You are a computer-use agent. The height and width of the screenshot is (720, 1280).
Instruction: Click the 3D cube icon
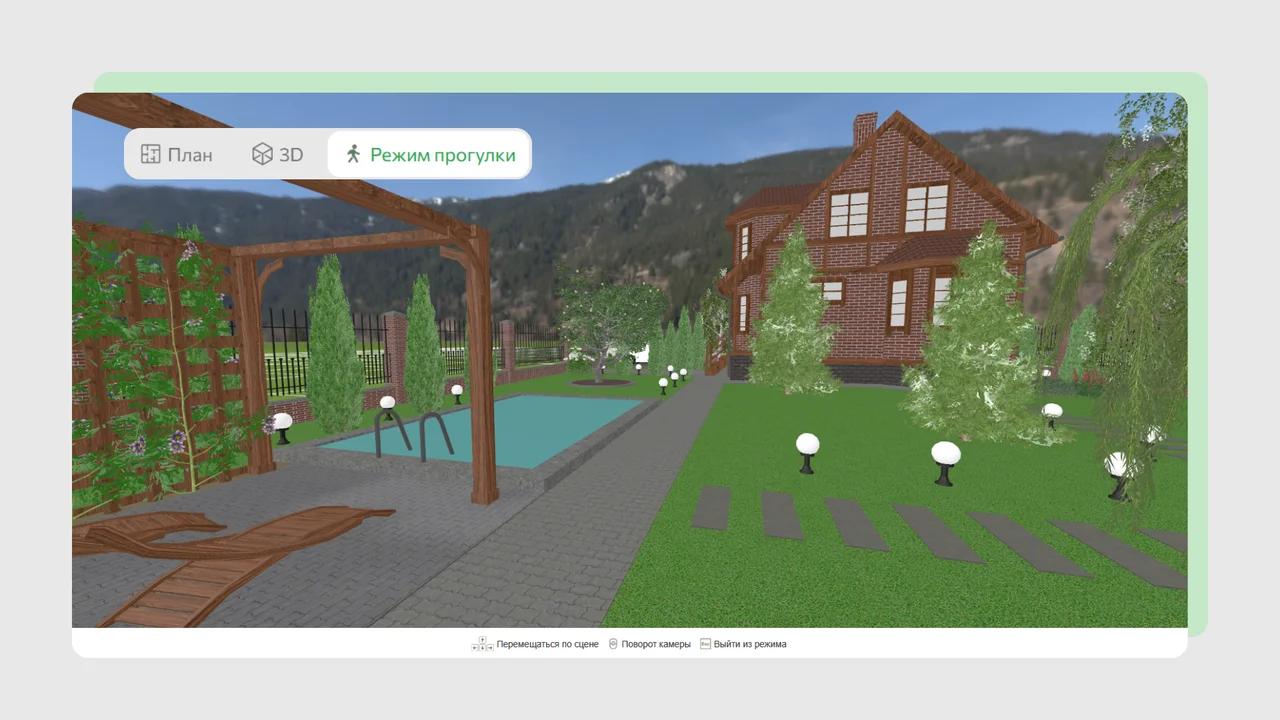click(262, 154)
